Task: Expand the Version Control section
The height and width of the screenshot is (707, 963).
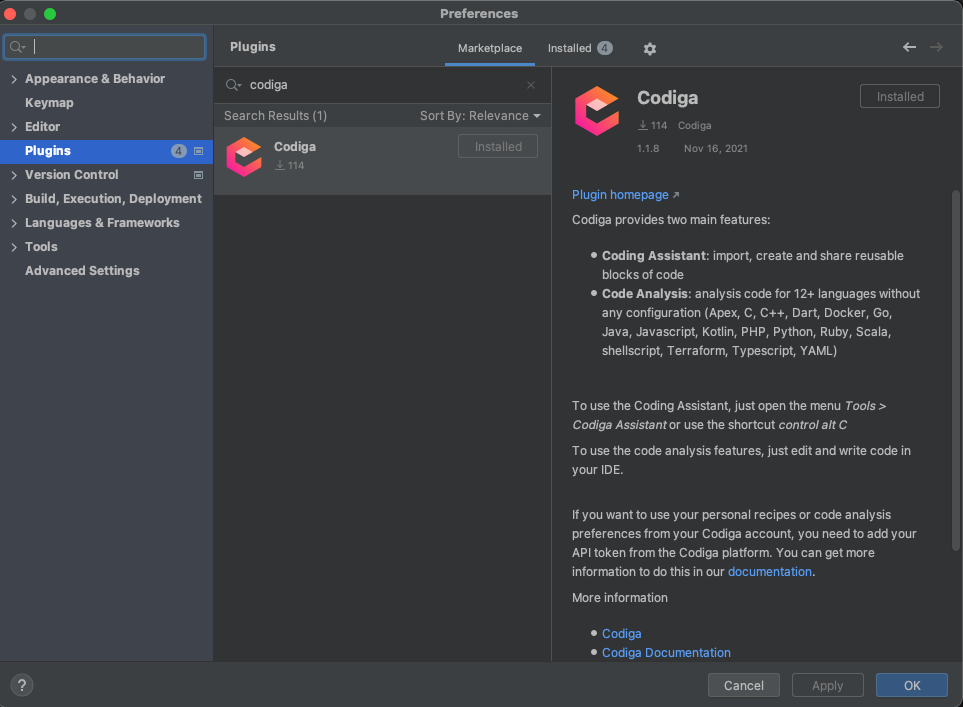Action: tap(14, 175)
